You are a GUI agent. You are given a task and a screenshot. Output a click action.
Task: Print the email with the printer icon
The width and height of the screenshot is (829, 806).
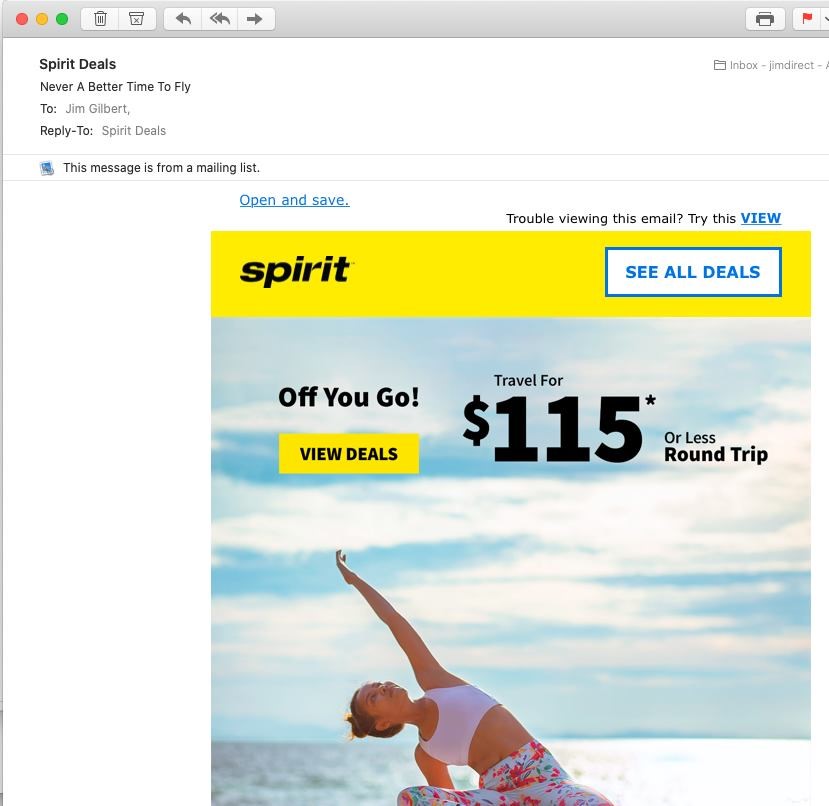(764, 19)
